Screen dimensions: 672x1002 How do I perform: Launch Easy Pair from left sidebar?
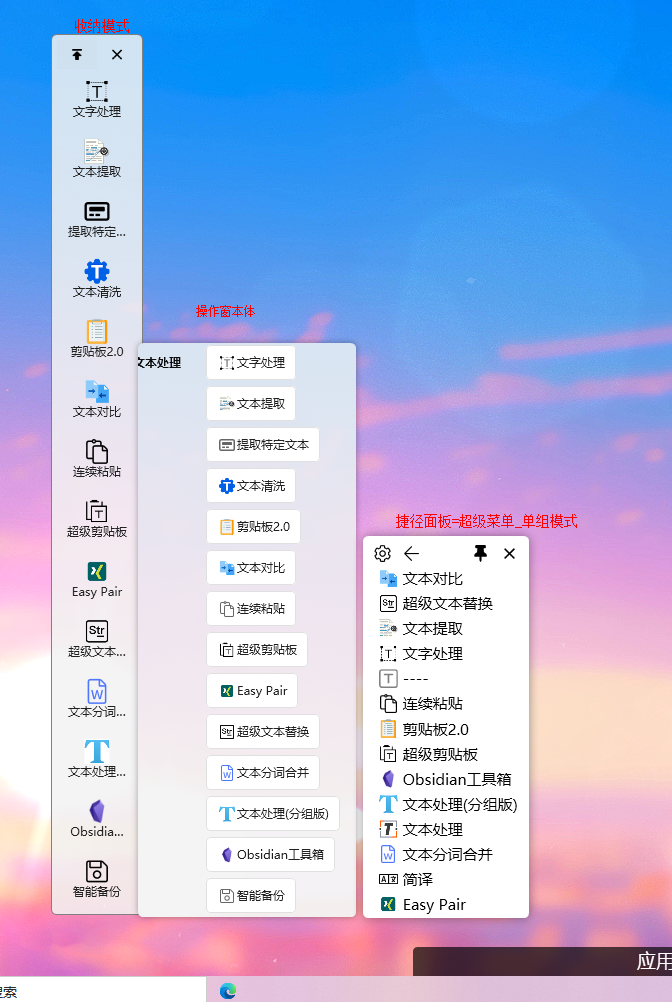pos(96,579)
